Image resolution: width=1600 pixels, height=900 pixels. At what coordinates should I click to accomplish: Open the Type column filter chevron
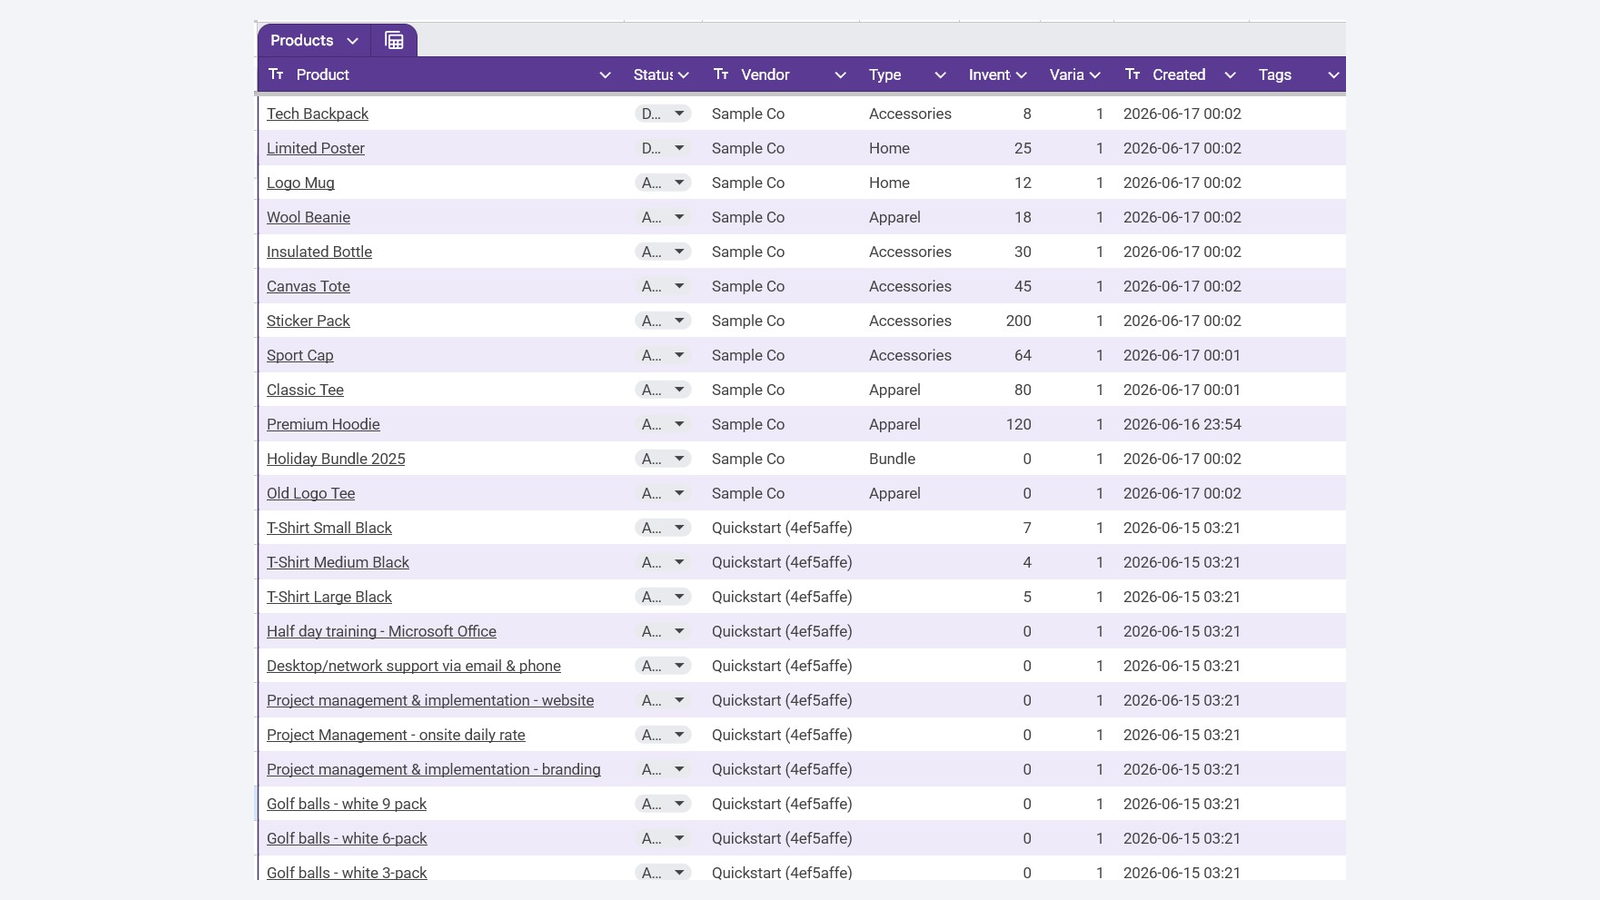click(940, 75)
